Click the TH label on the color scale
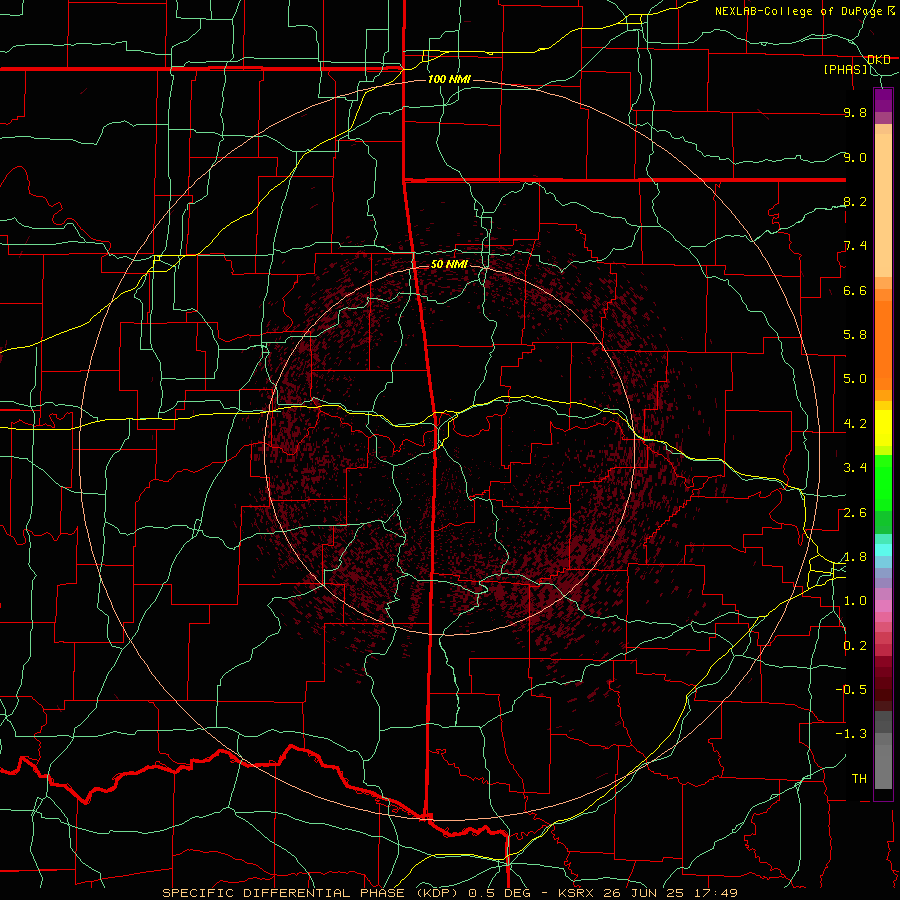900x900 pixels. [x=859, y=779]
